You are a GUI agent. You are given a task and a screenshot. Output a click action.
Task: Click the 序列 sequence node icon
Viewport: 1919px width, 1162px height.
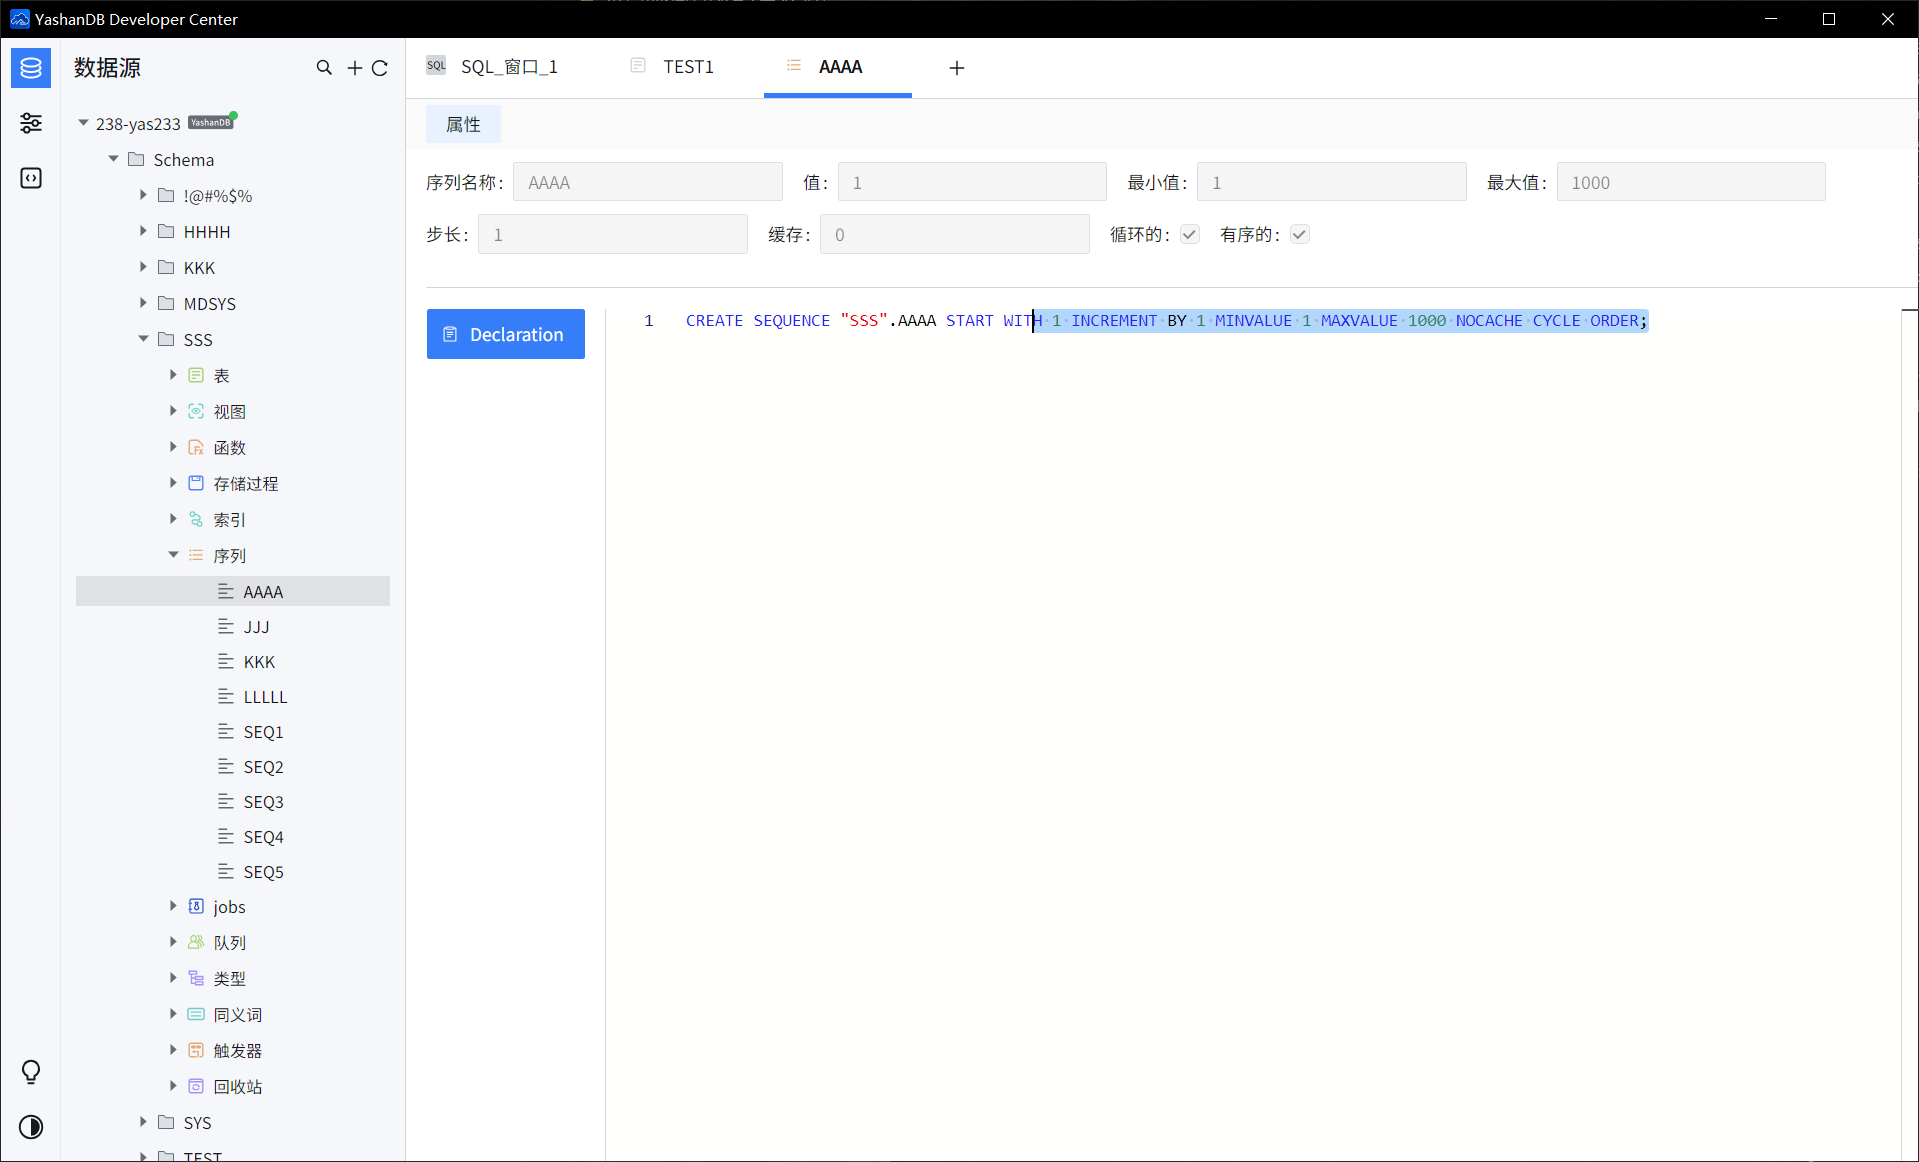tap(196, 555)
